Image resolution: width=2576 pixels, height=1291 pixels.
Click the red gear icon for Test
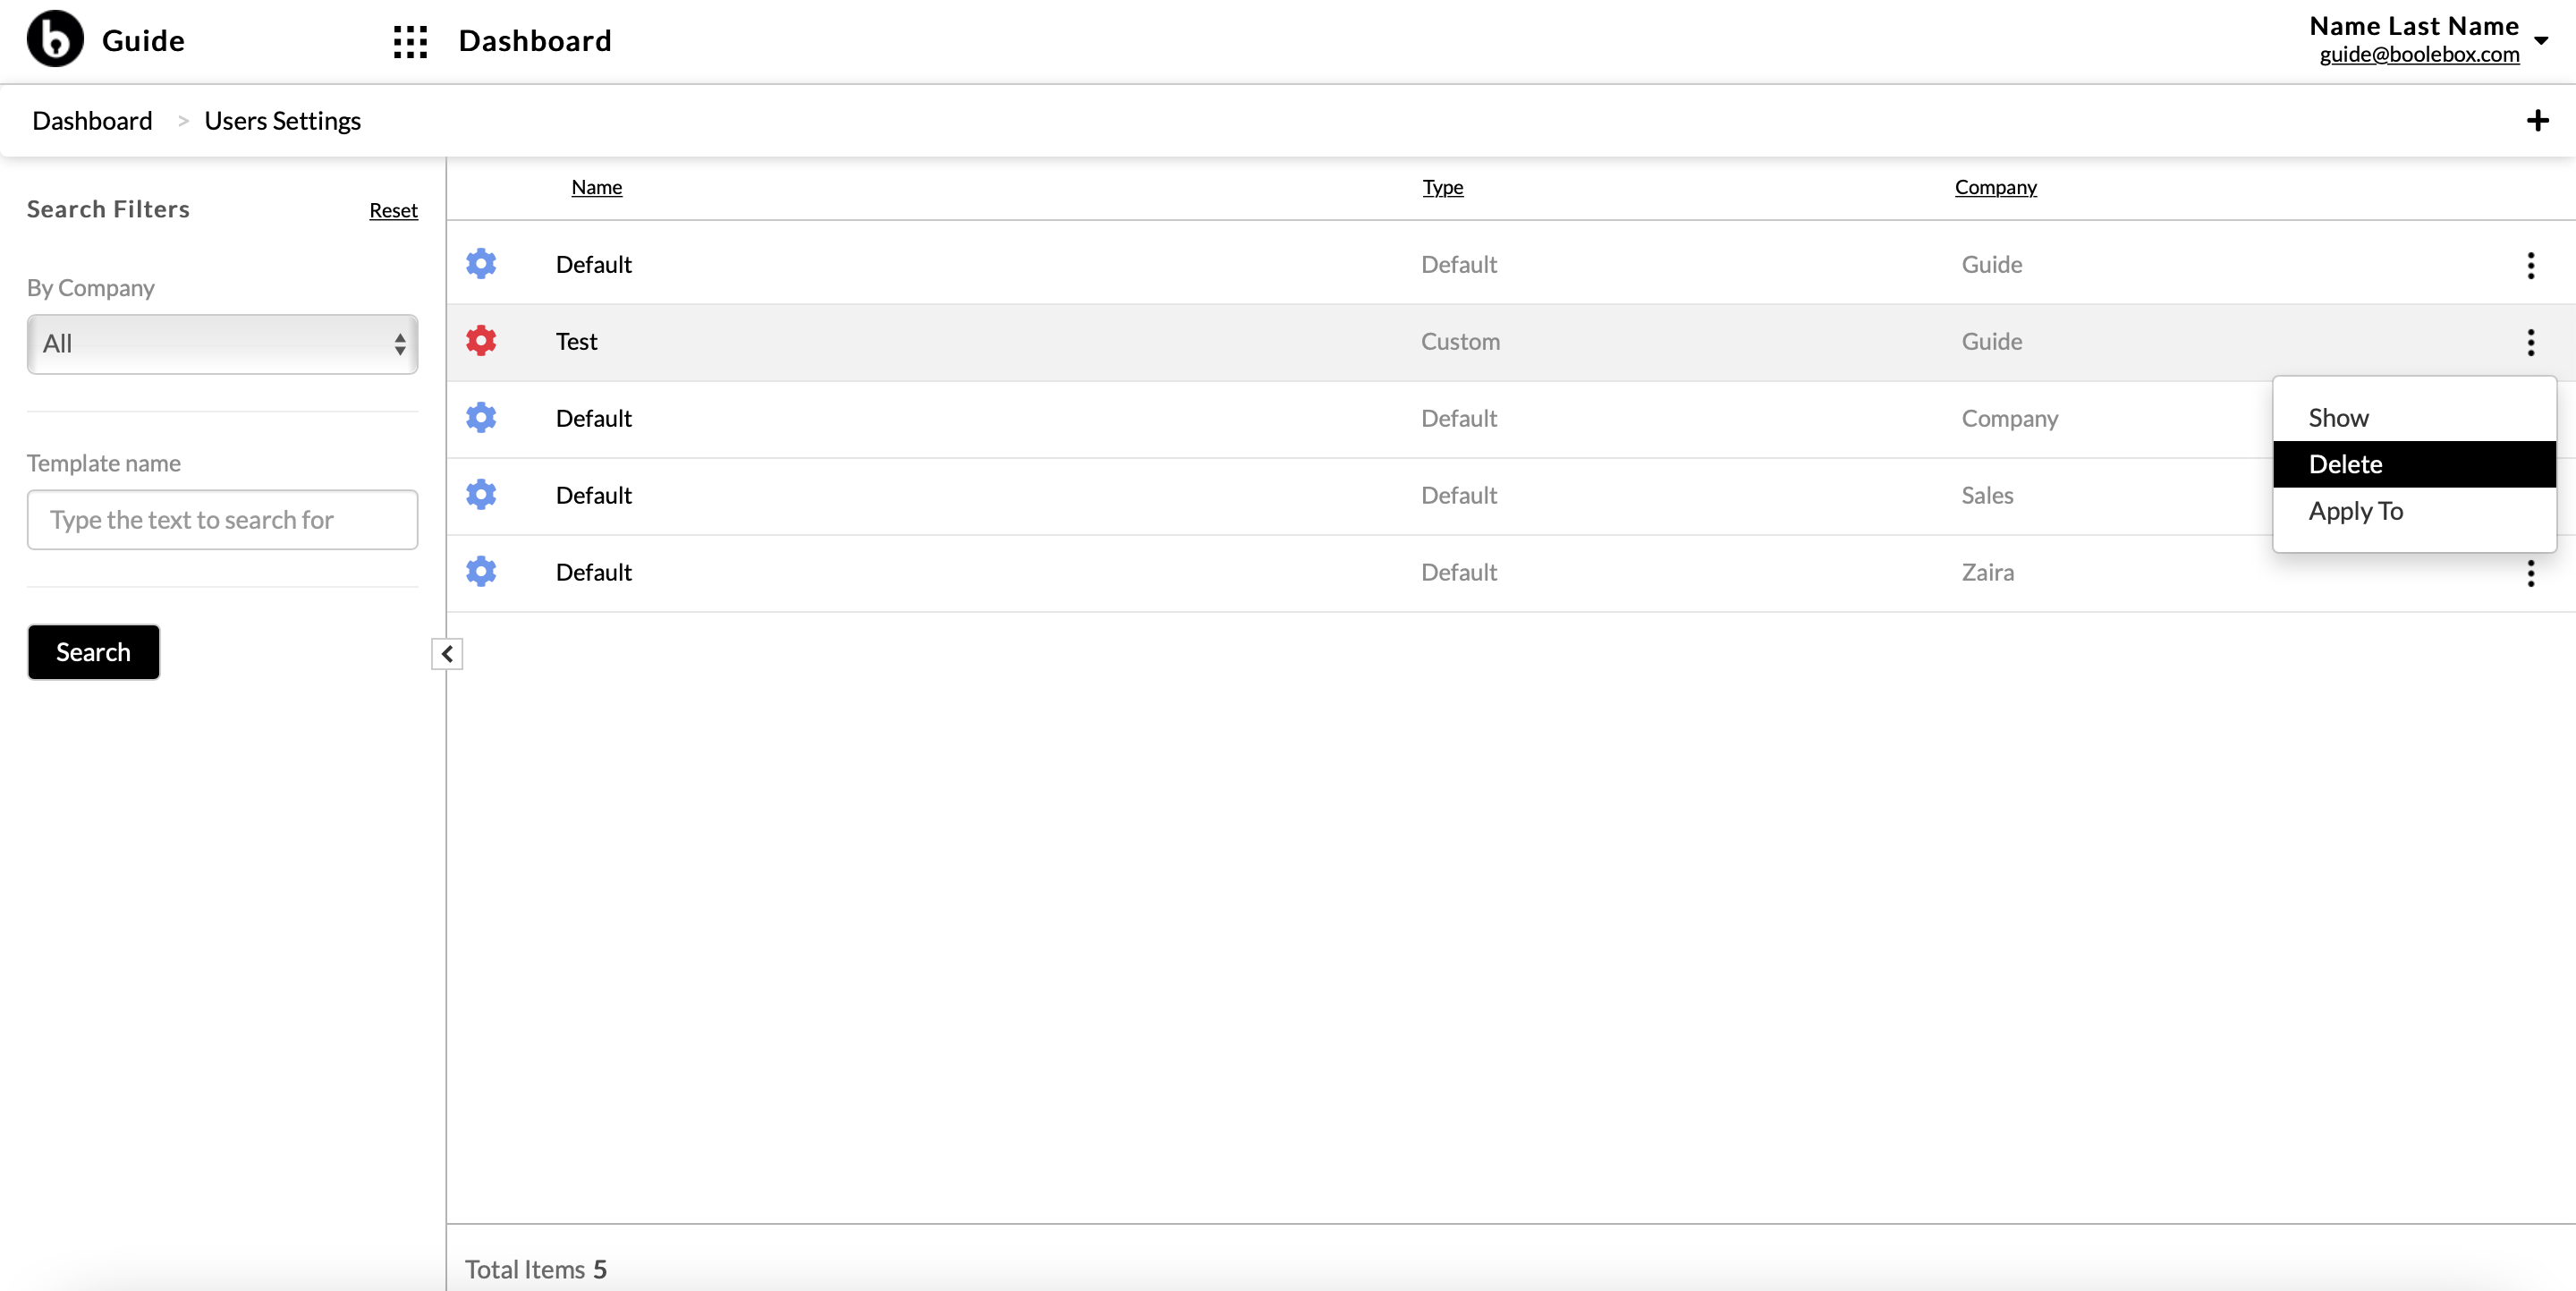click(x=481, y=341)
